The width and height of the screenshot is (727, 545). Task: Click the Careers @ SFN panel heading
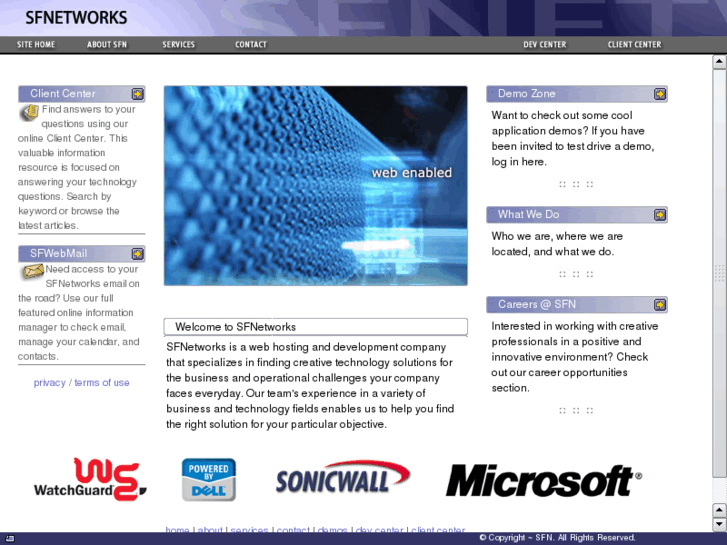coord(577,305)
